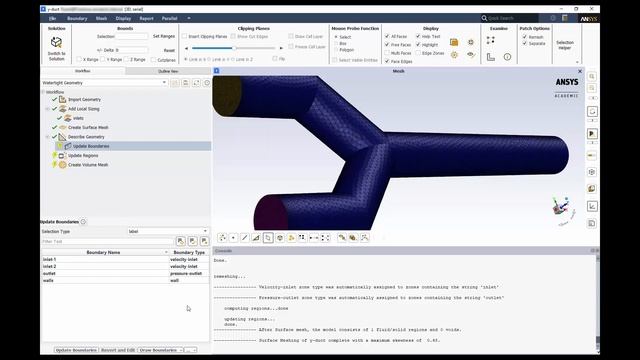This screenshot has width=640, height=360.
Task: Click the box-select tool in viewport toolbar
Action: point(268,238)
